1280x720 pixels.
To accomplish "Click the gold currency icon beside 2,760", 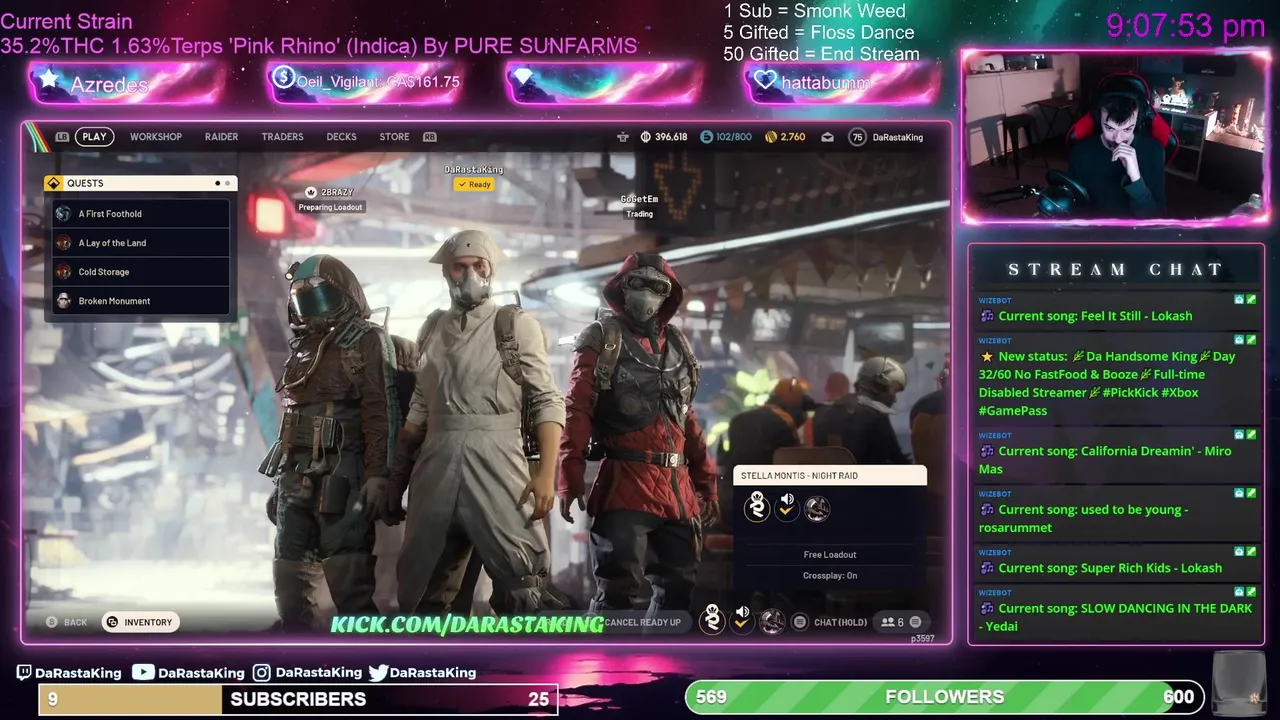I will pos(771,137).
